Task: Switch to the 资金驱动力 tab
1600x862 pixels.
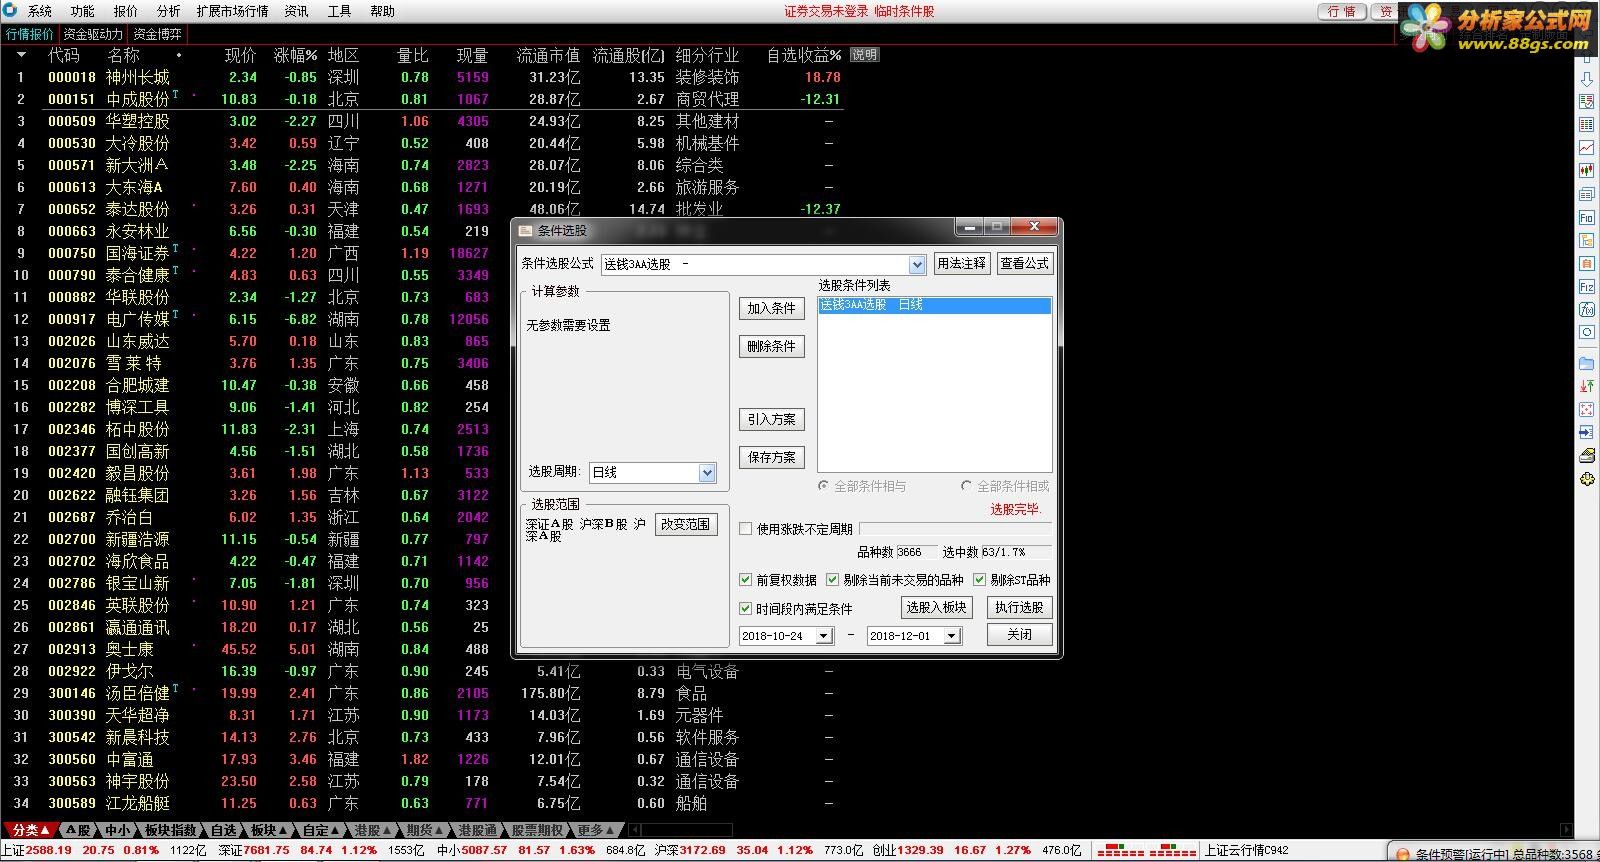Action: point(93,34)
